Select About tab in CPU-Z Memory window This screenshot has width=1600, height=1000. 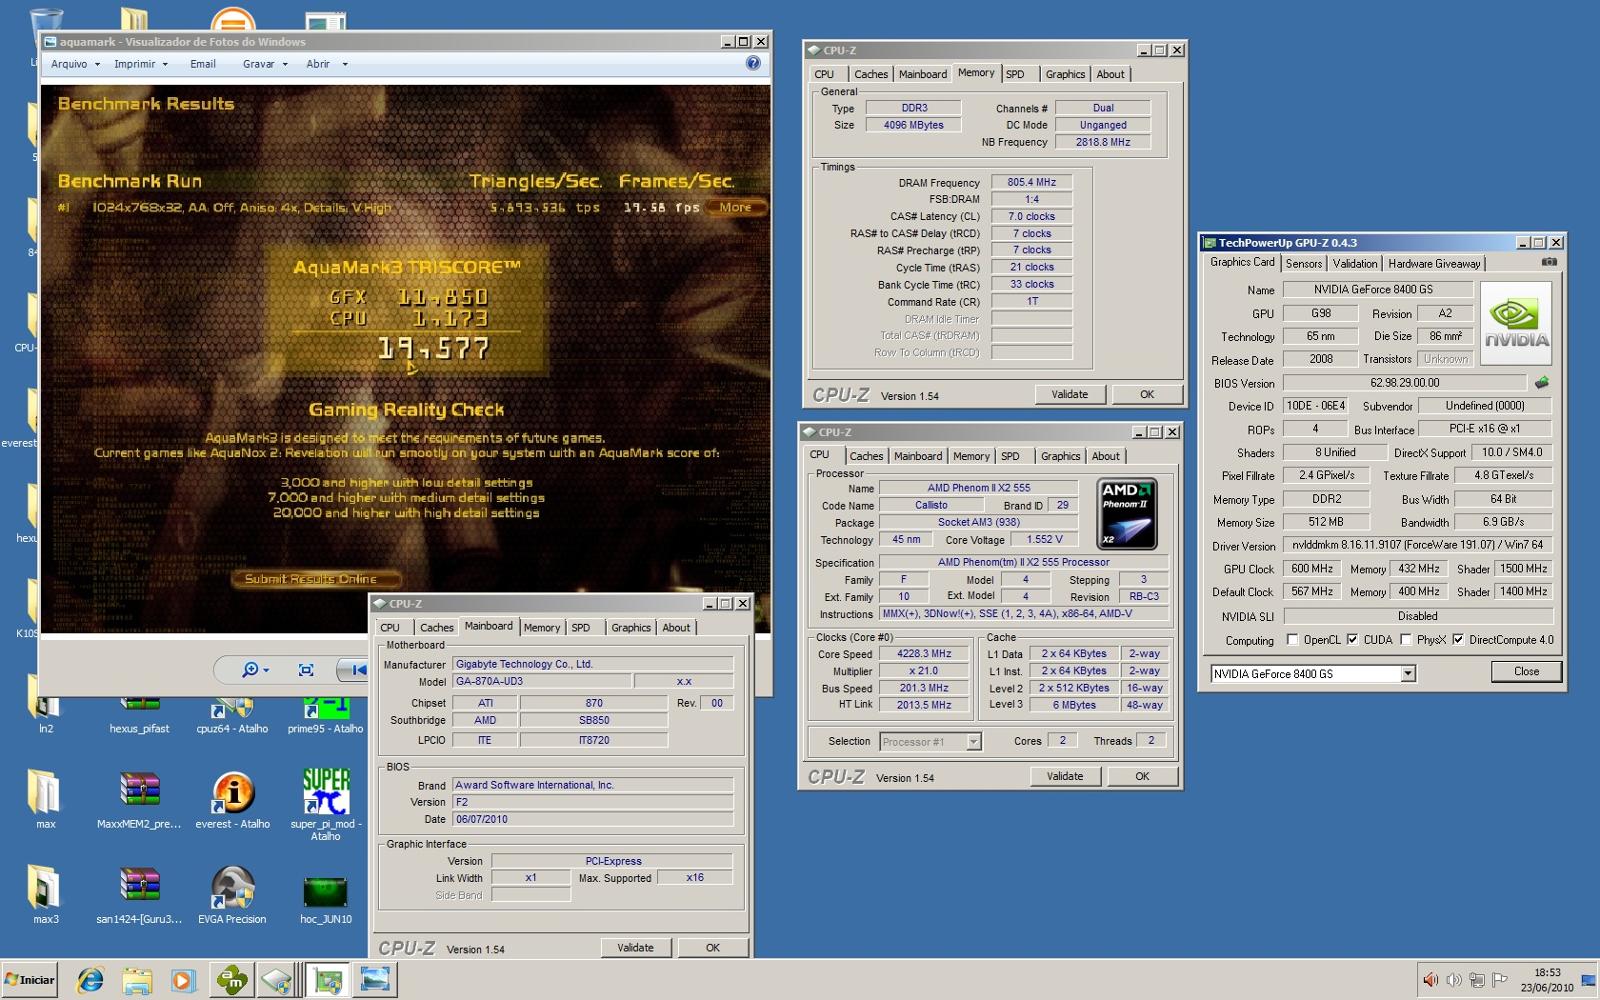click(1110, 74)
